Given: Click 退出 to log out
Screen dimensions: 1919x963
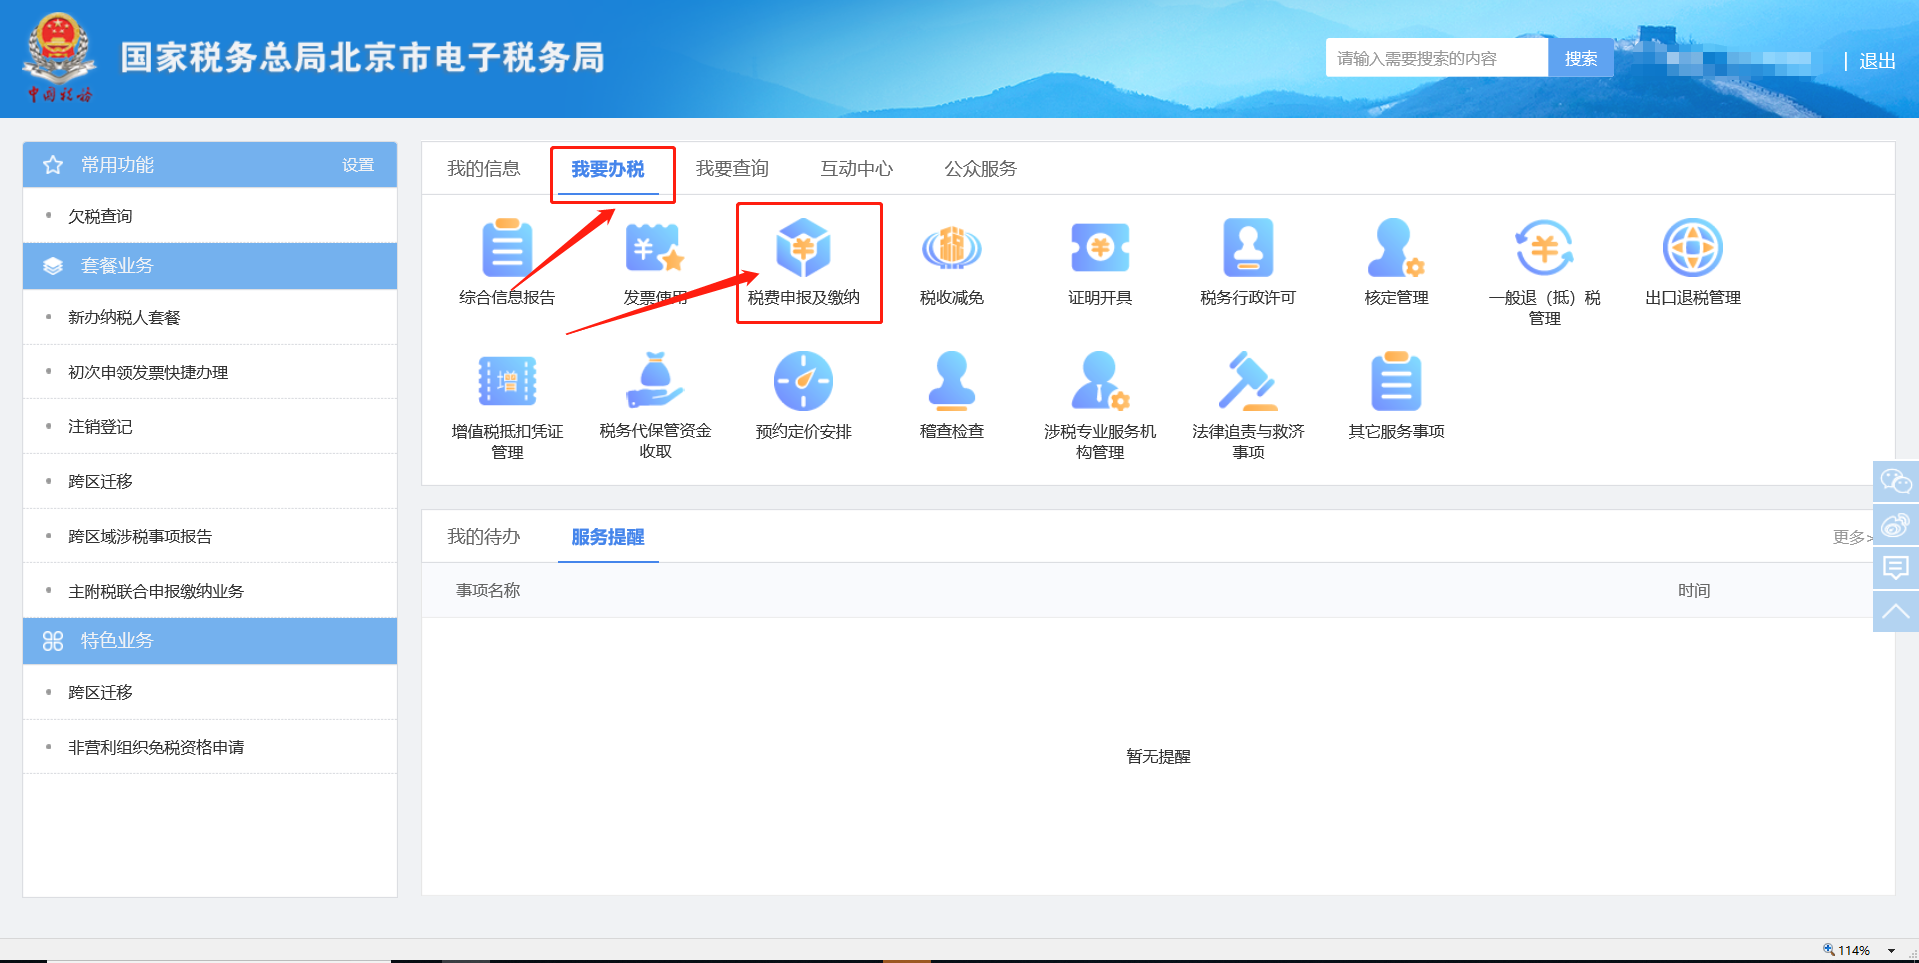Looking at the screenshot, I should 1877,61.
